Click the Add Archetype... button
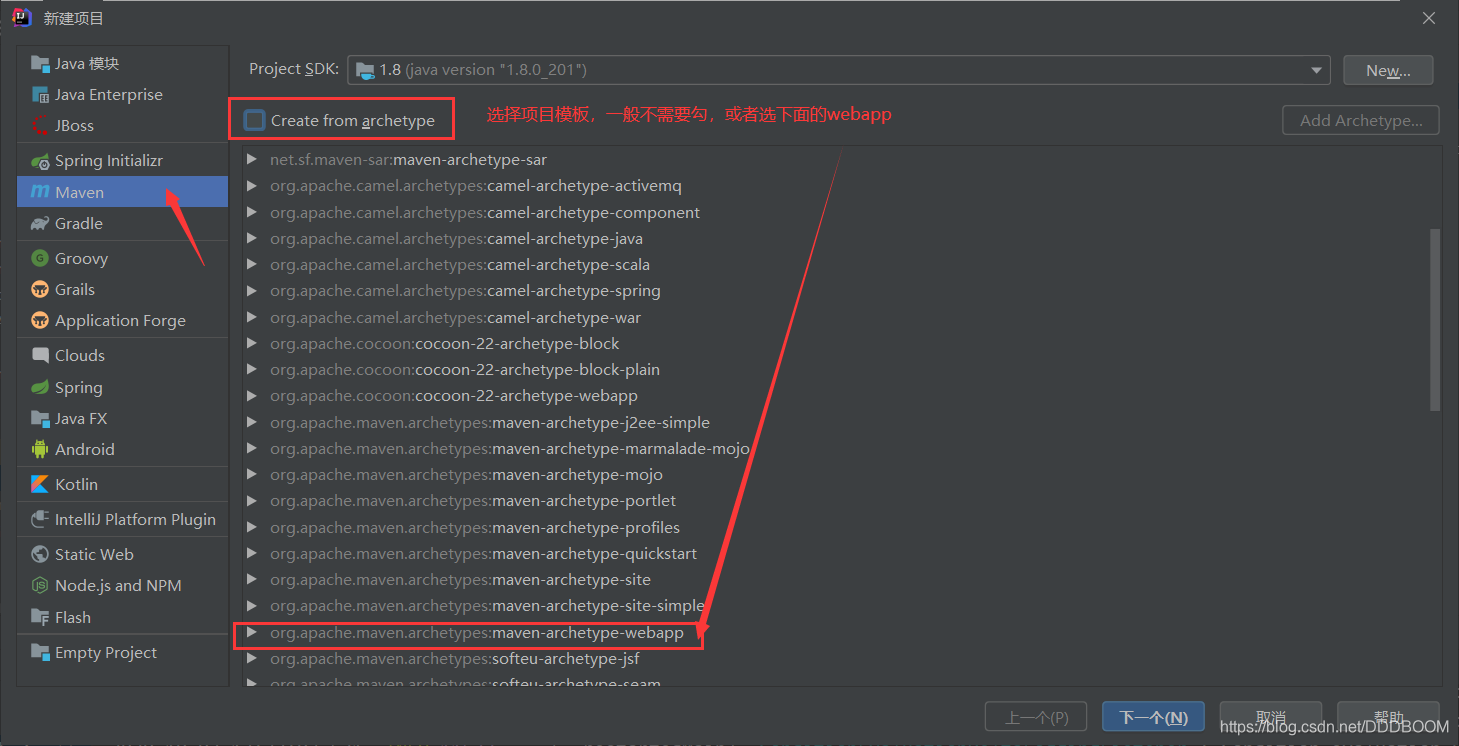1459x746 pixels. (1361, 120)
